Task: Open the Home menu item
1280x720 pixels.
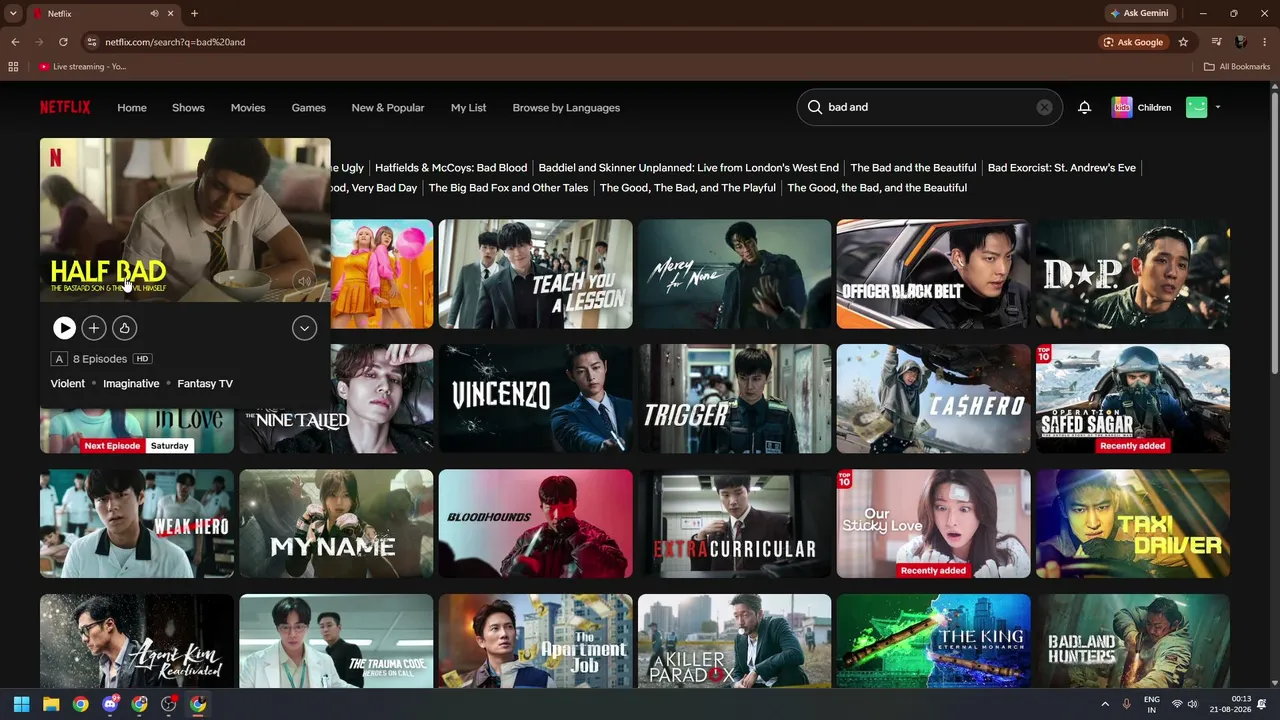Action: point(132,107)
